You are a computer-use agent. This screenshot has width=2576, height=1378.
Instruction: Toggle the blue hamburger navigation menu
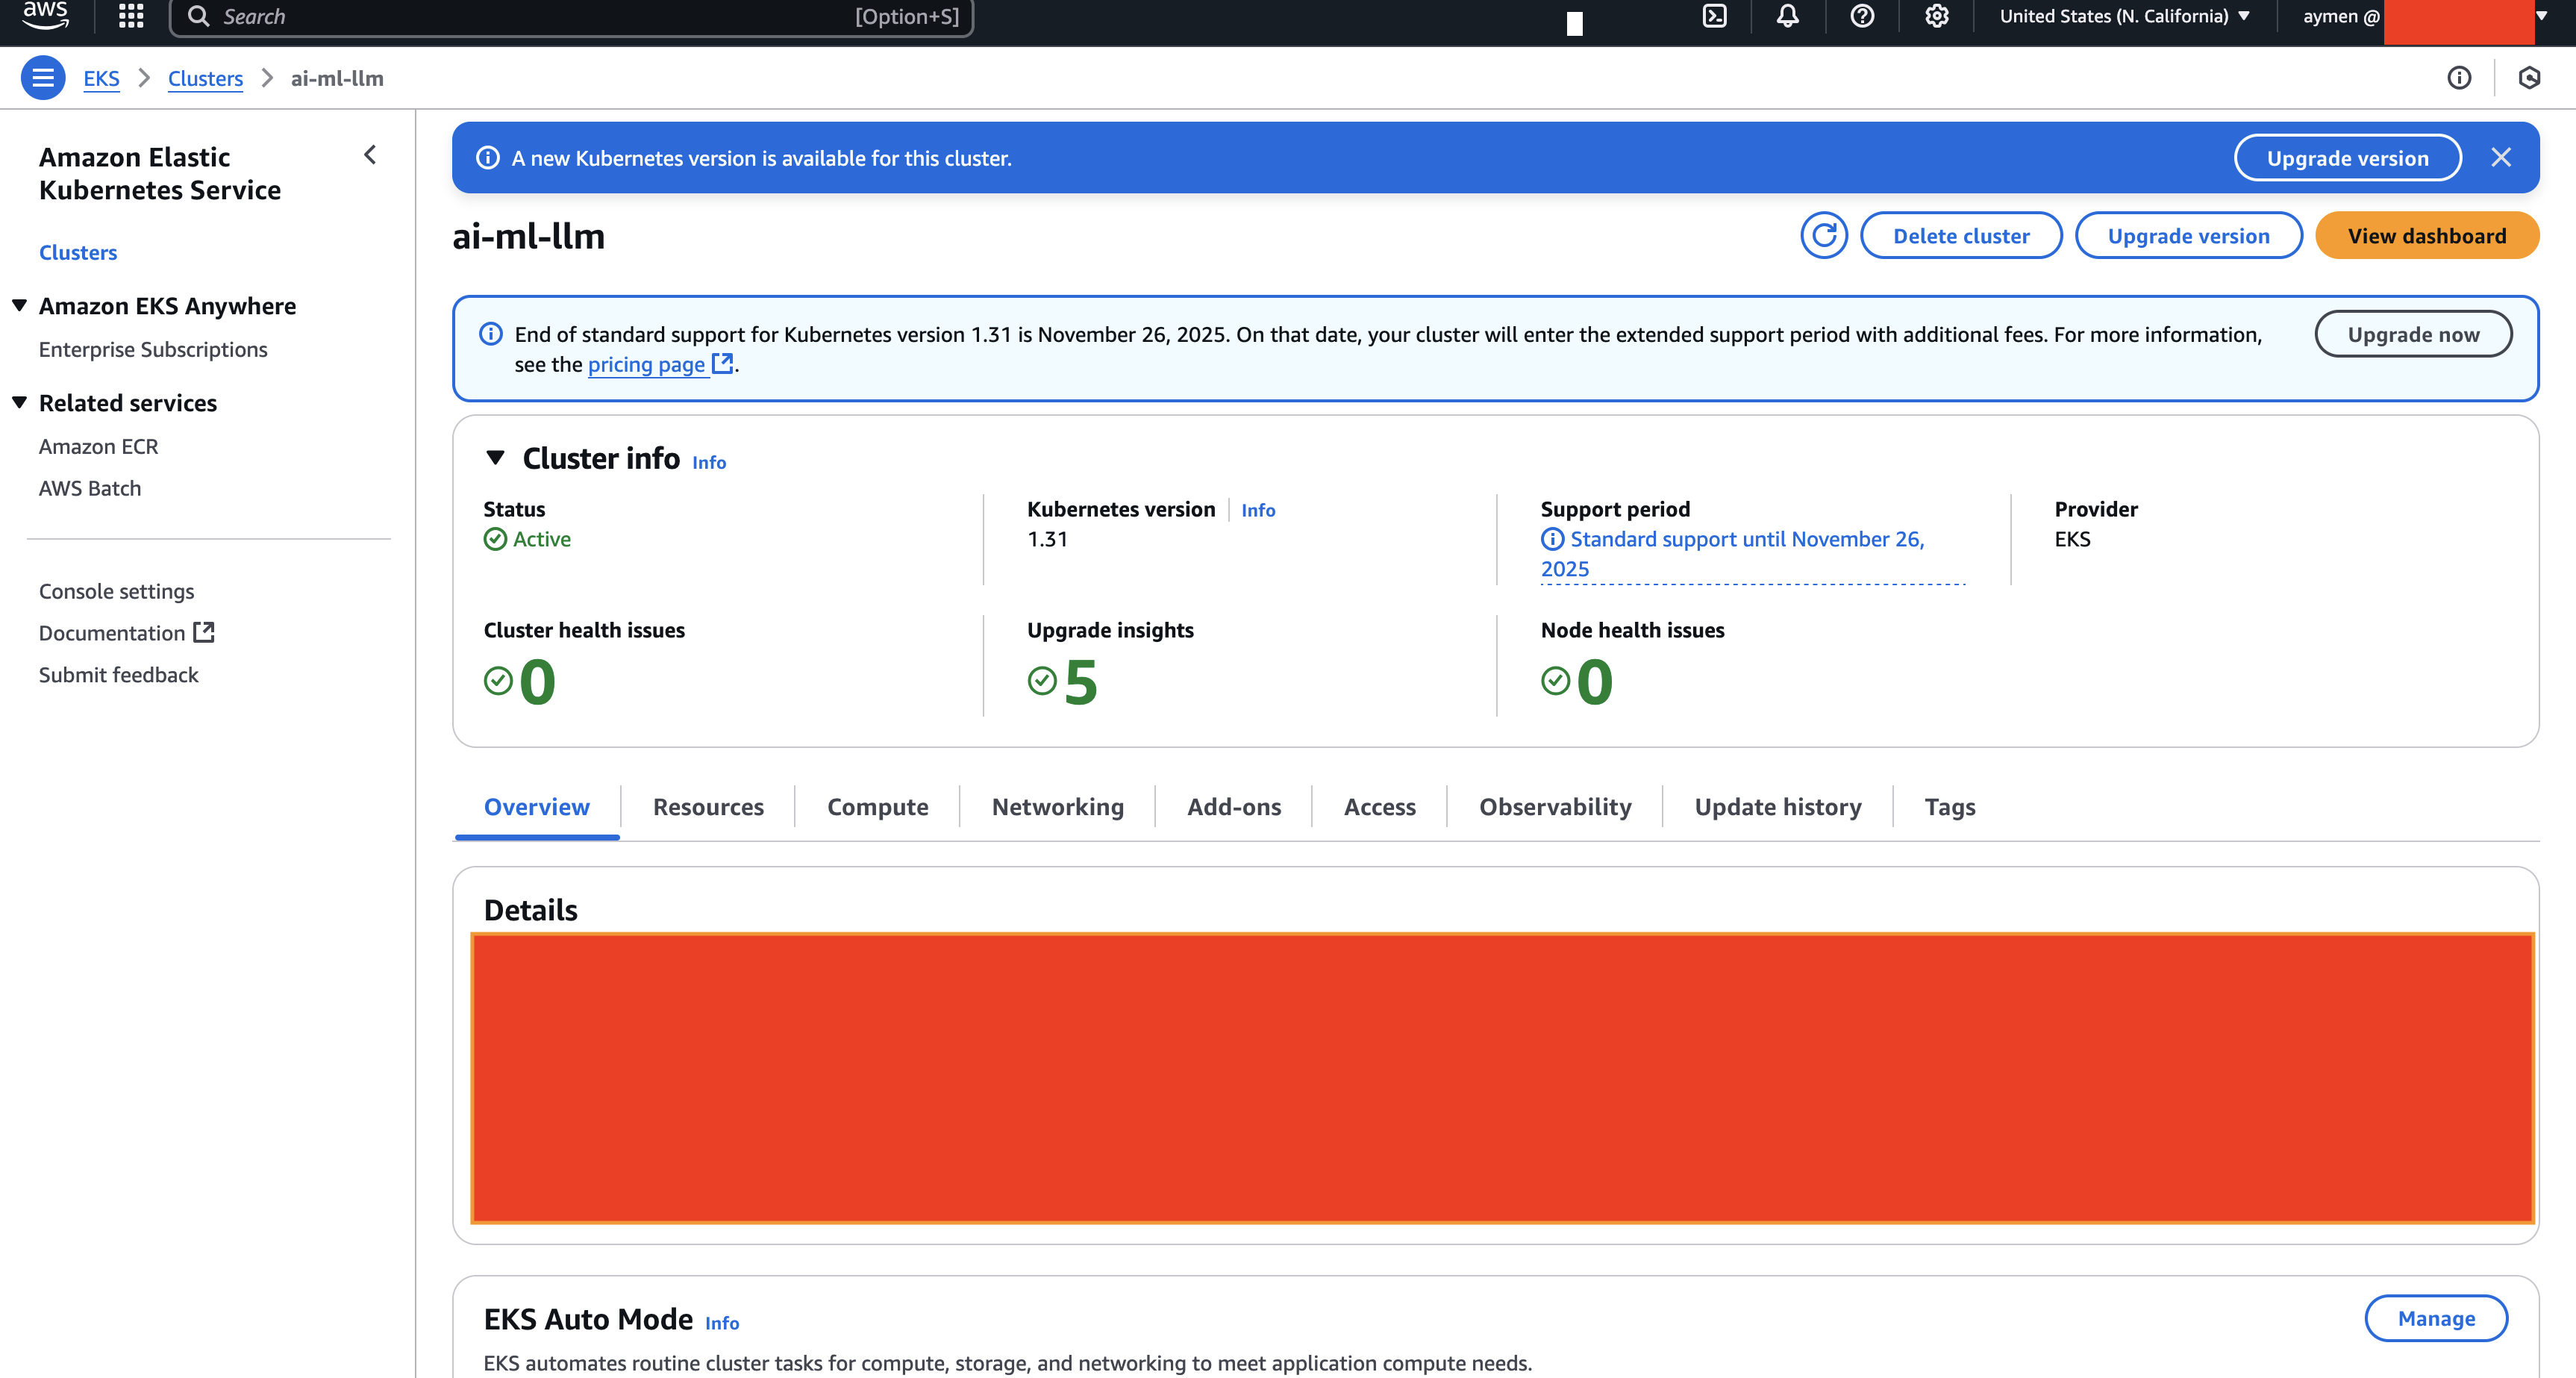point(43,78)
